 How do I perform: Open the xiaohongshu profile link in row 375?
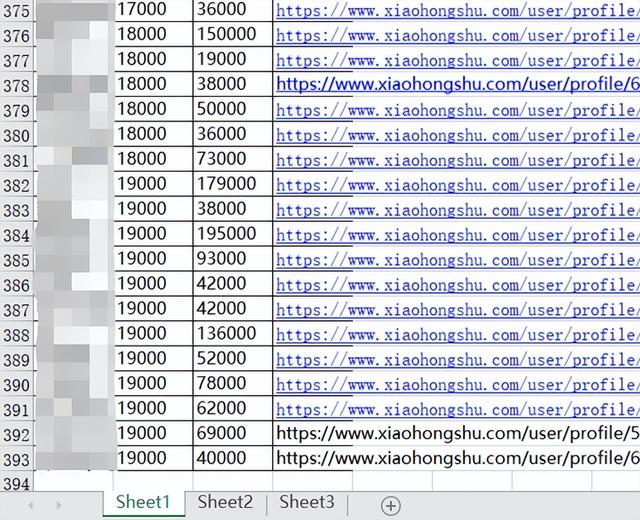click(456, 10)
